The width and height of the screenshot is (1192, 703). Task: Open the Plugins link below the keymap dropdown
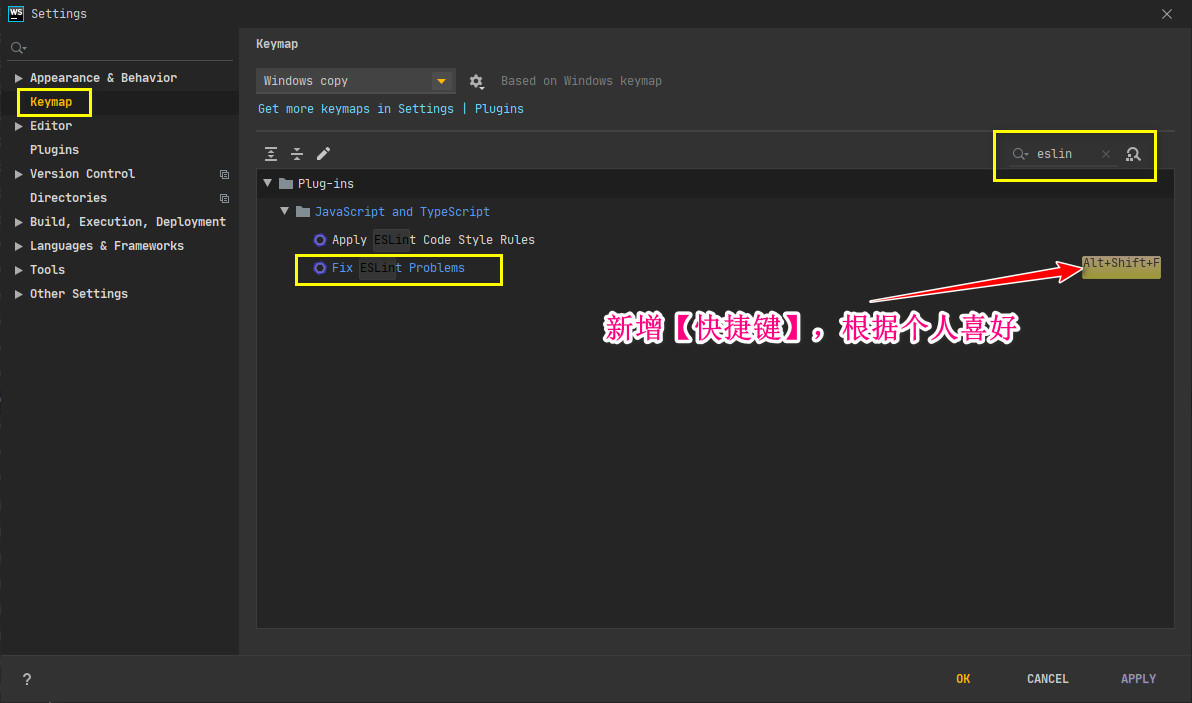499,109
